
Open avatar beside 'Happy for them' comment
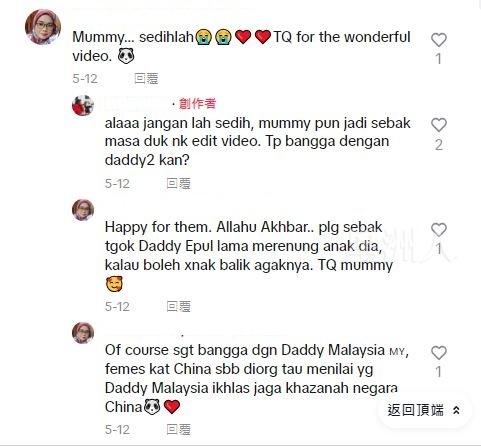[x=83, y=210]
